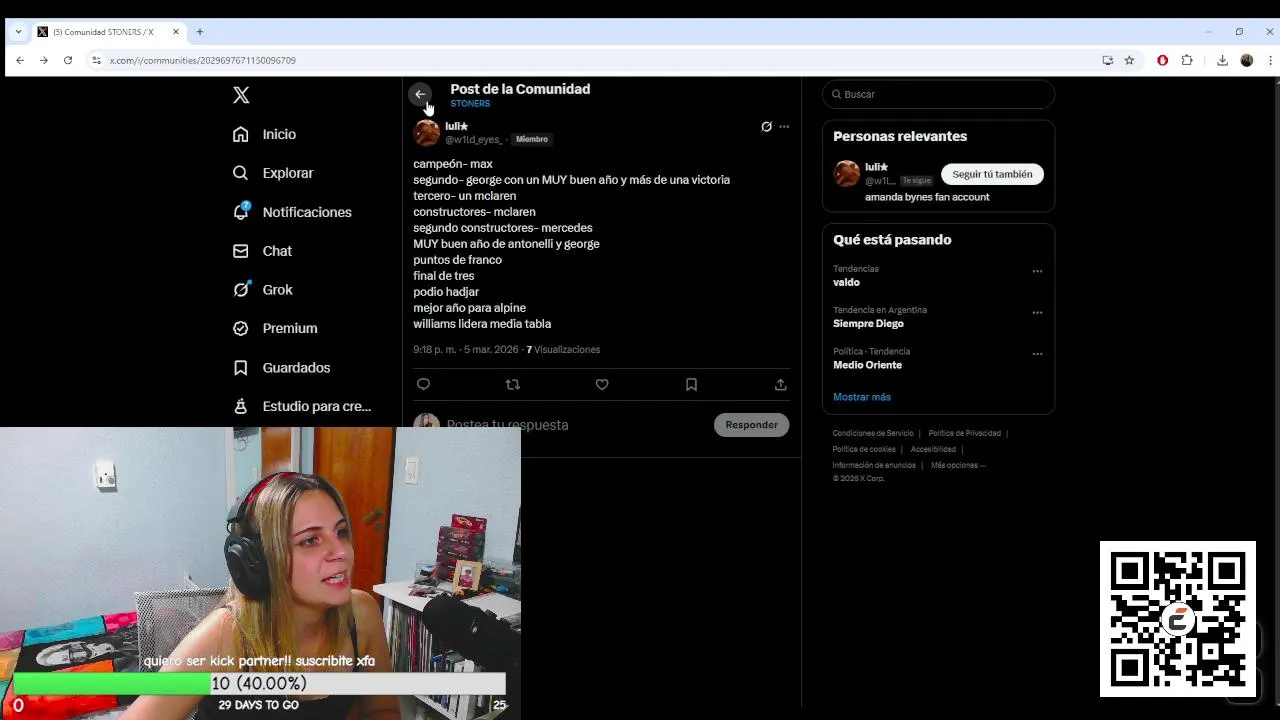The width and height of the screenshot is (1280, 720).
Task: Click the @w1ld_eyes_ handle on post
Action: [x=473, y=140]
